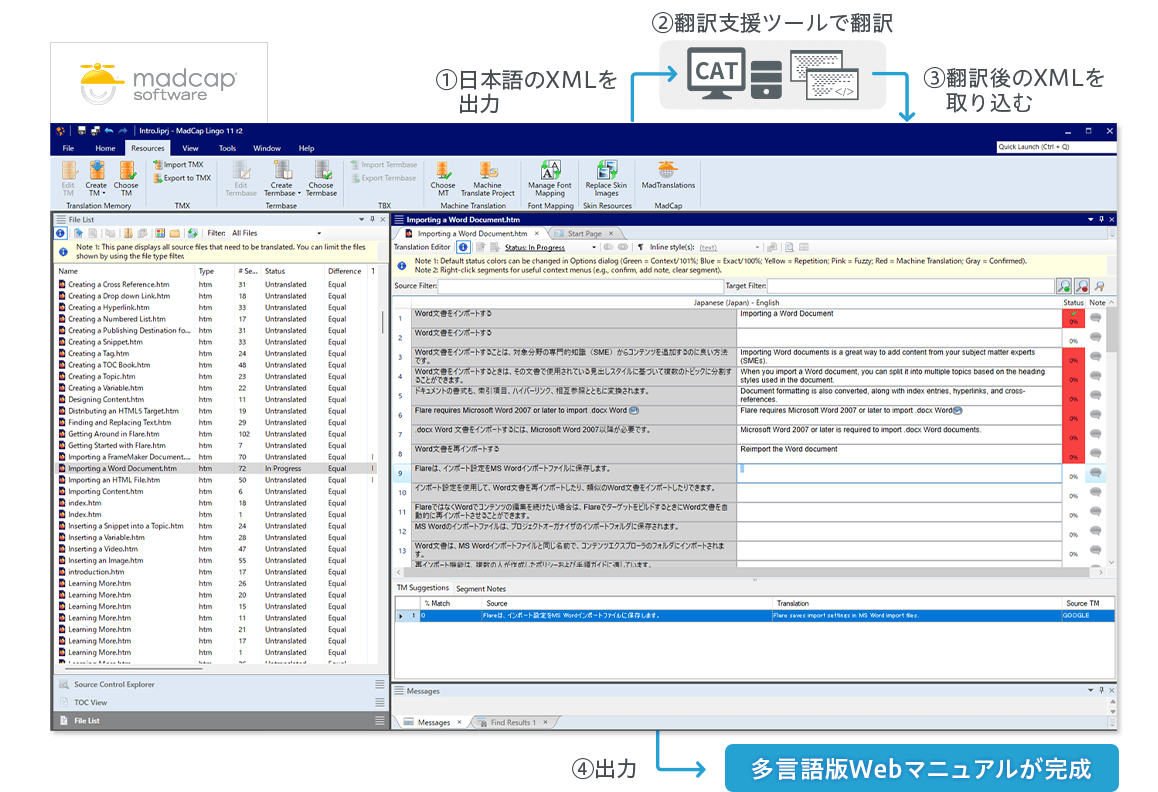Viewport: 1158px width, 792px height.
Task: Open the File List pane options arrow
Action: tap(361, 219)
